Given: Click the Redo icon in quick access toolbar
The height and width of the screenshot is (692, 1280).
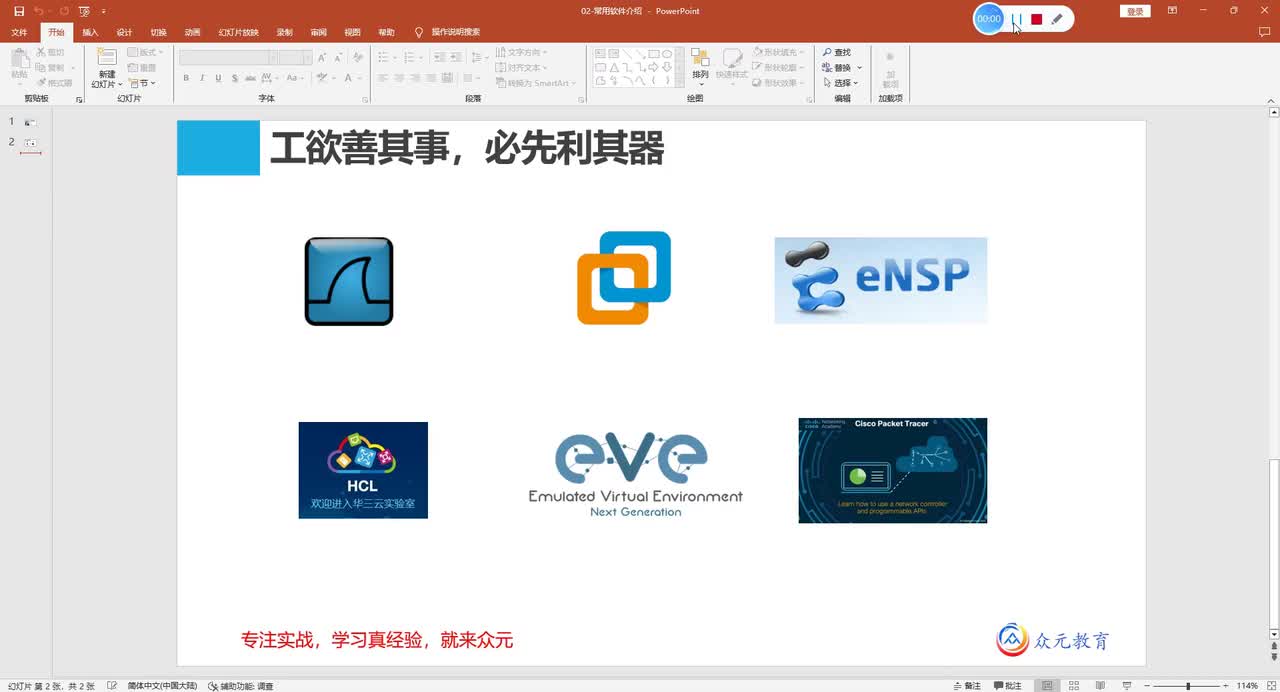Looking at the screenshot, I should click(65, 11).
